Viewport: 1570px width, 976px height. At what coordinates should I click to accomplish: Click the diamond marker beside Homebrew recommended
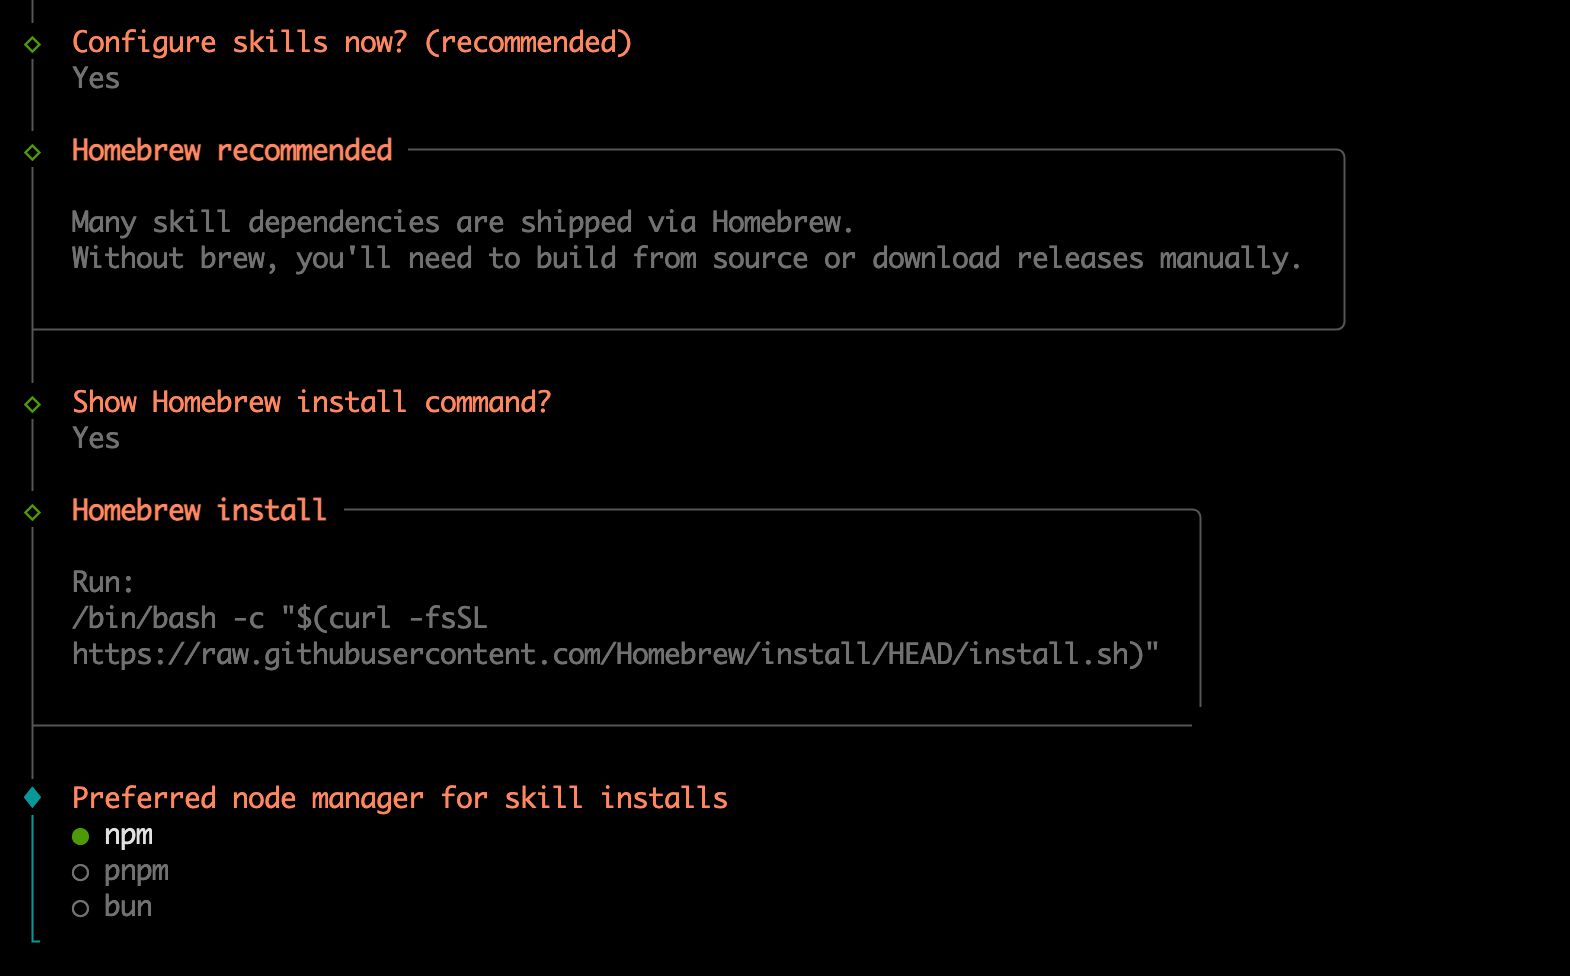33,152
